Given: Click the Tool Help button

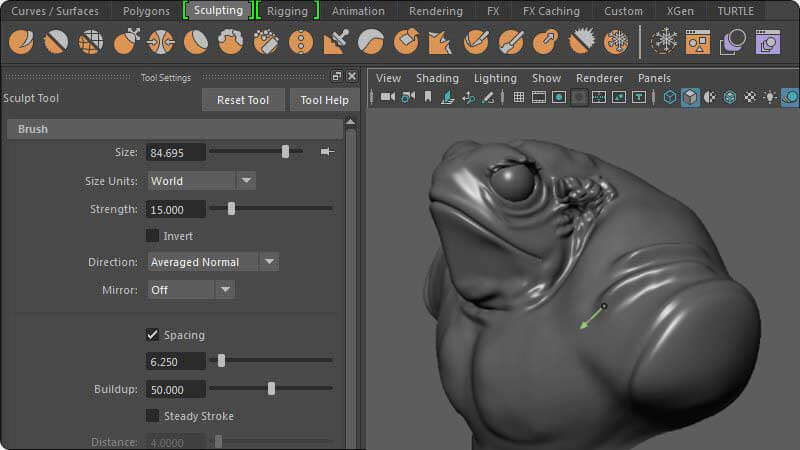Looking at the screenshot, I should [x=324, y=100].
